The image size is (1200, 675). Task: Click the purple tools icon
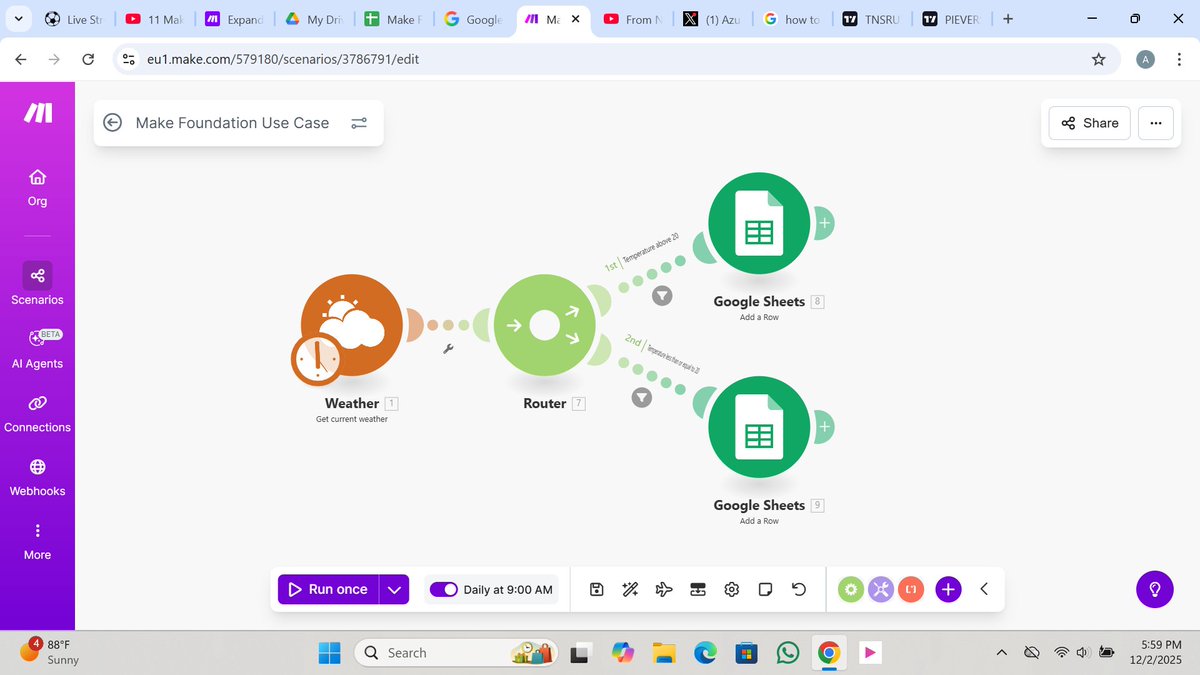pyautogui.click(x=881, y=589)
